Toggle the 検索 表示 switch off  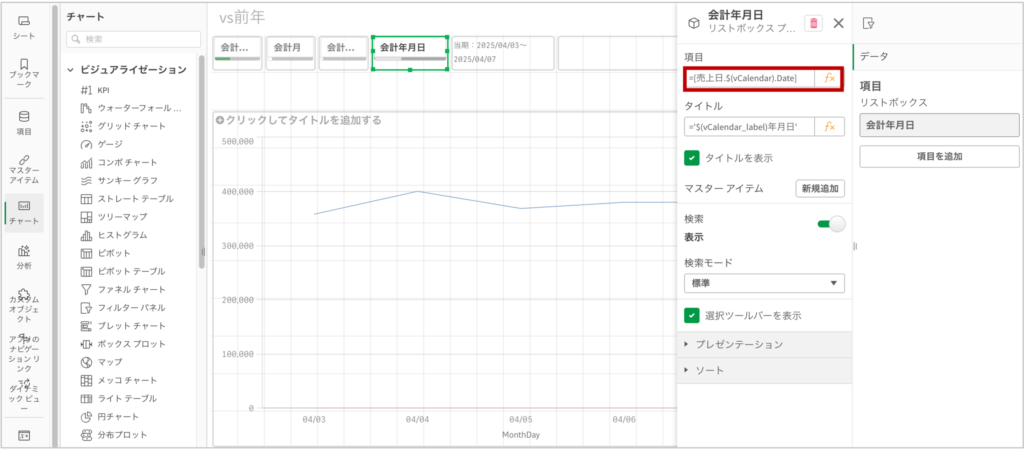click(830, 223)
